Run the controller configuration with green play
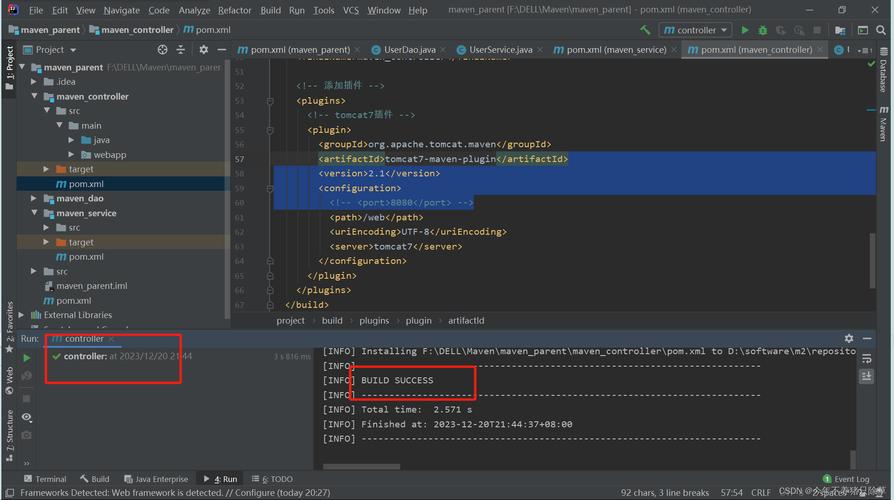Viewport: 894px width, 500px height. (745, 30)
